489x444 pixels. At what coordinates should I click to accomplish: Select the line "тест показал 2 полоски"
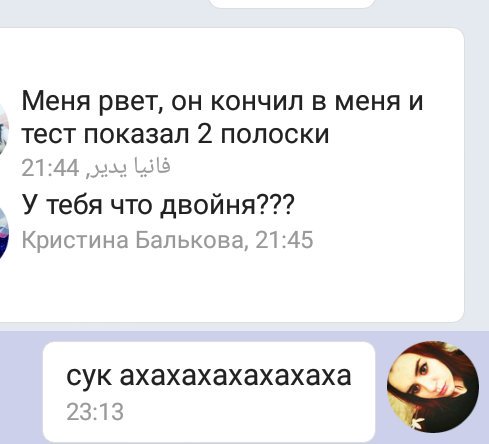pyautogui.click(x=175, y=134)
